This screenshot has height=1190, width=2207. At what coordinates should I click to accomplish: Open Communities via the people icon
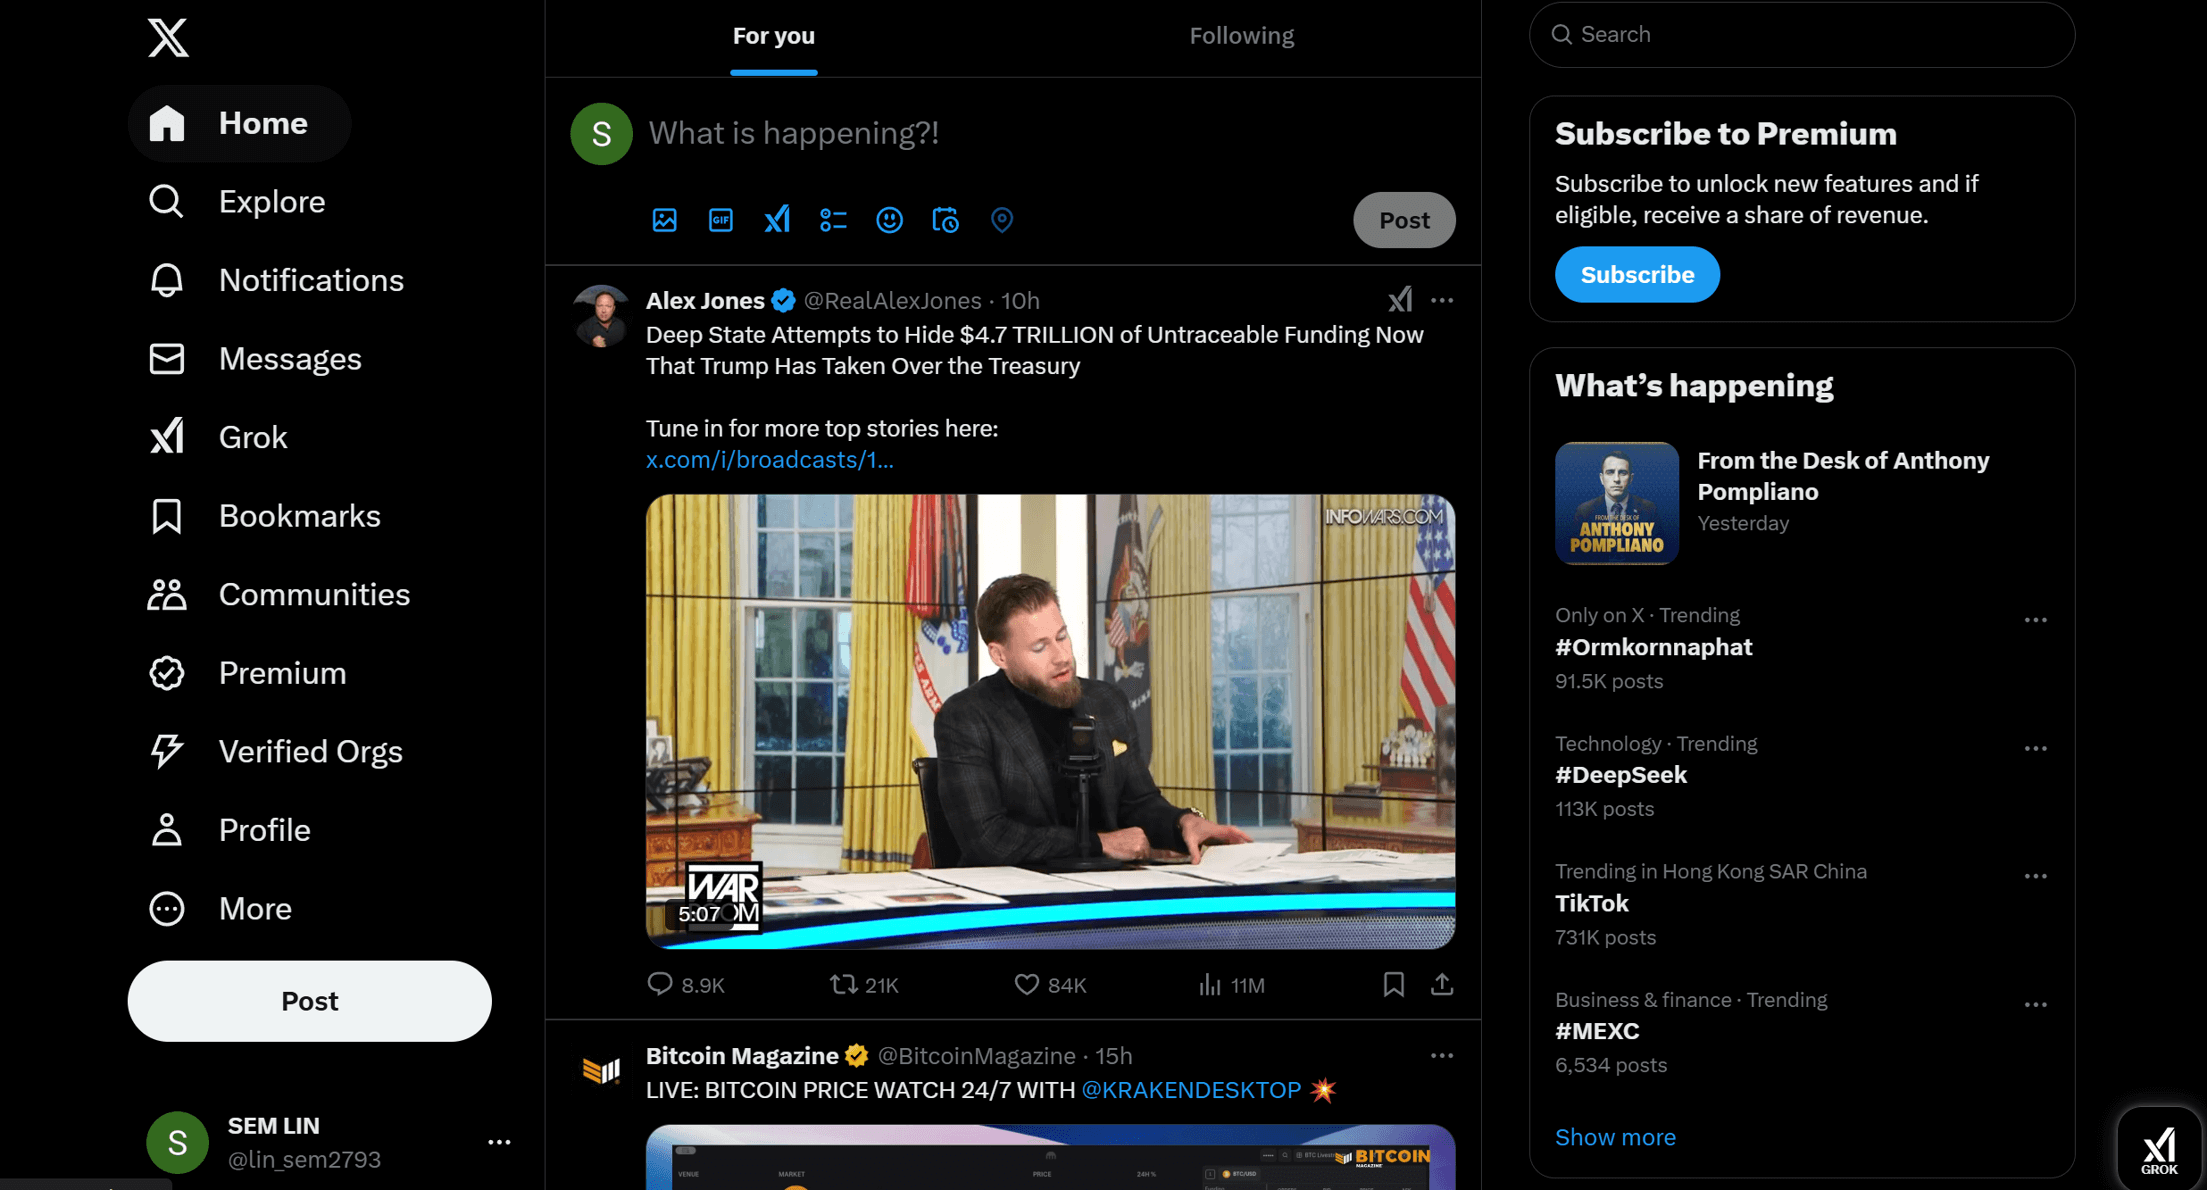[167, 595]
